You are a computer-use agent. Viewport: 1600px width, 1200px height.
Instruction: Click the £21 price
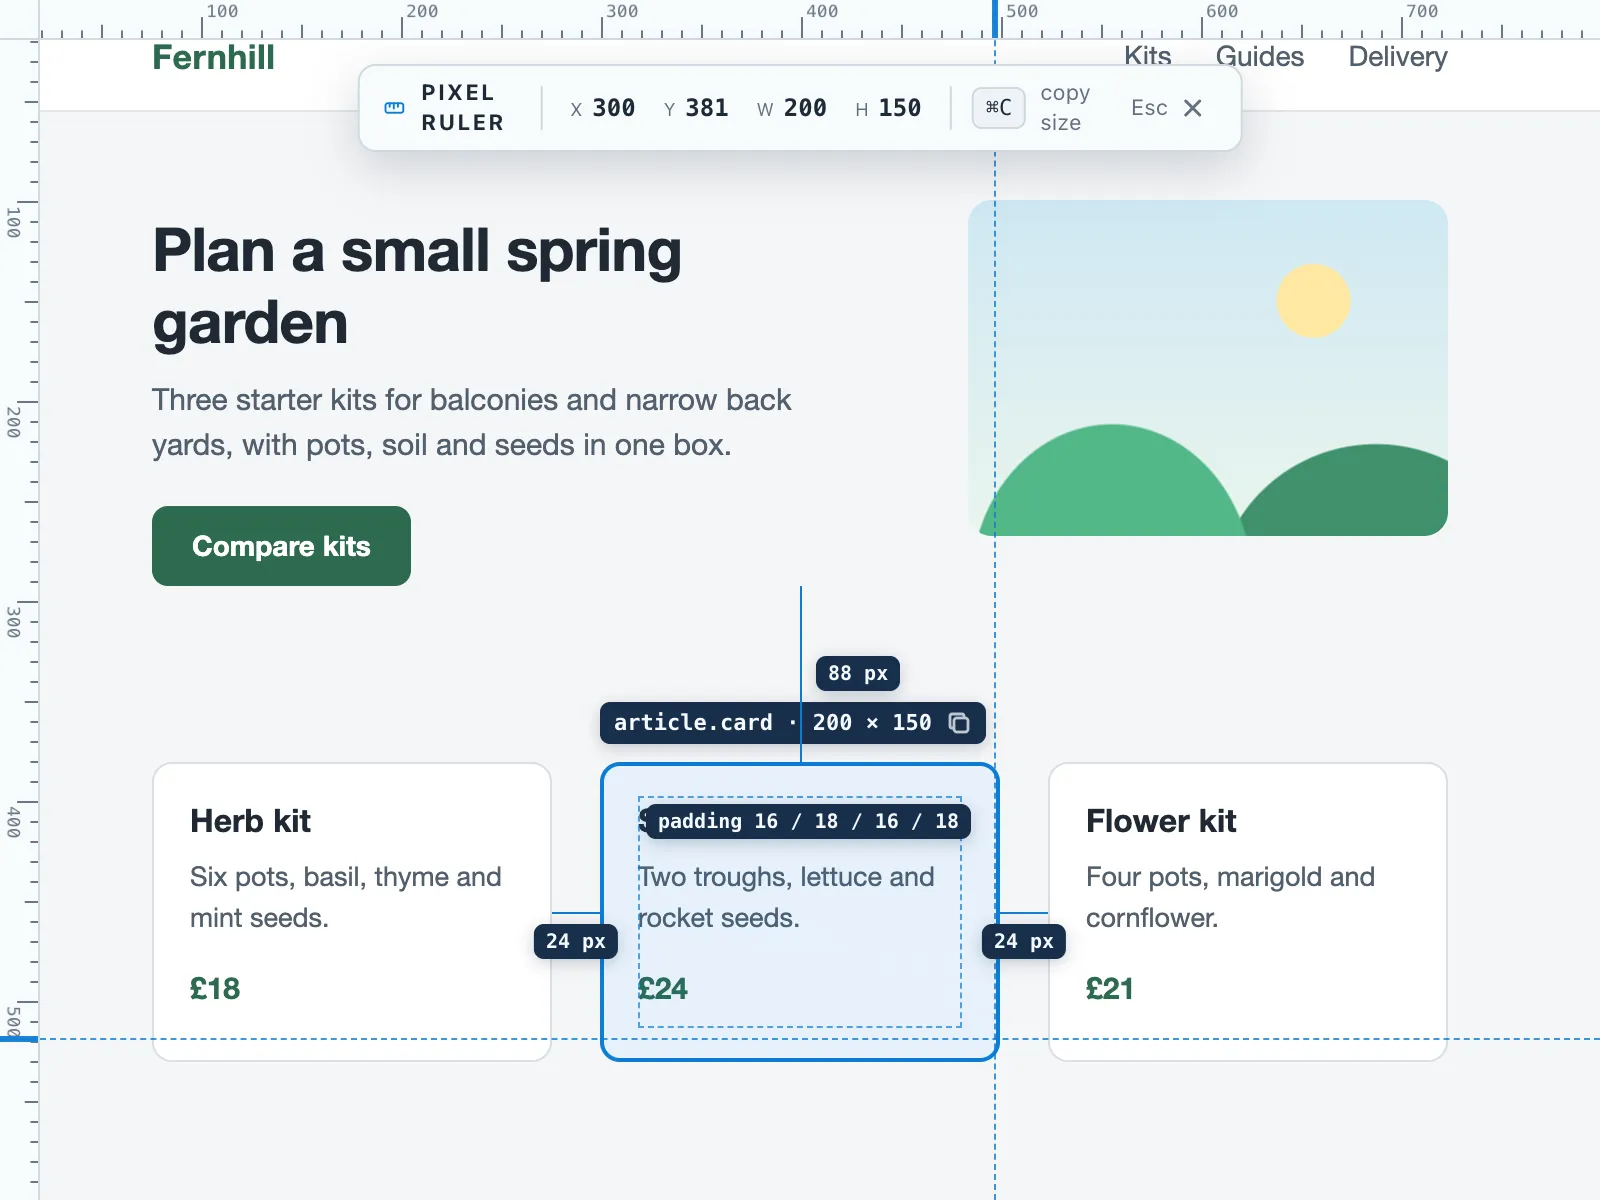(1110, 989)
